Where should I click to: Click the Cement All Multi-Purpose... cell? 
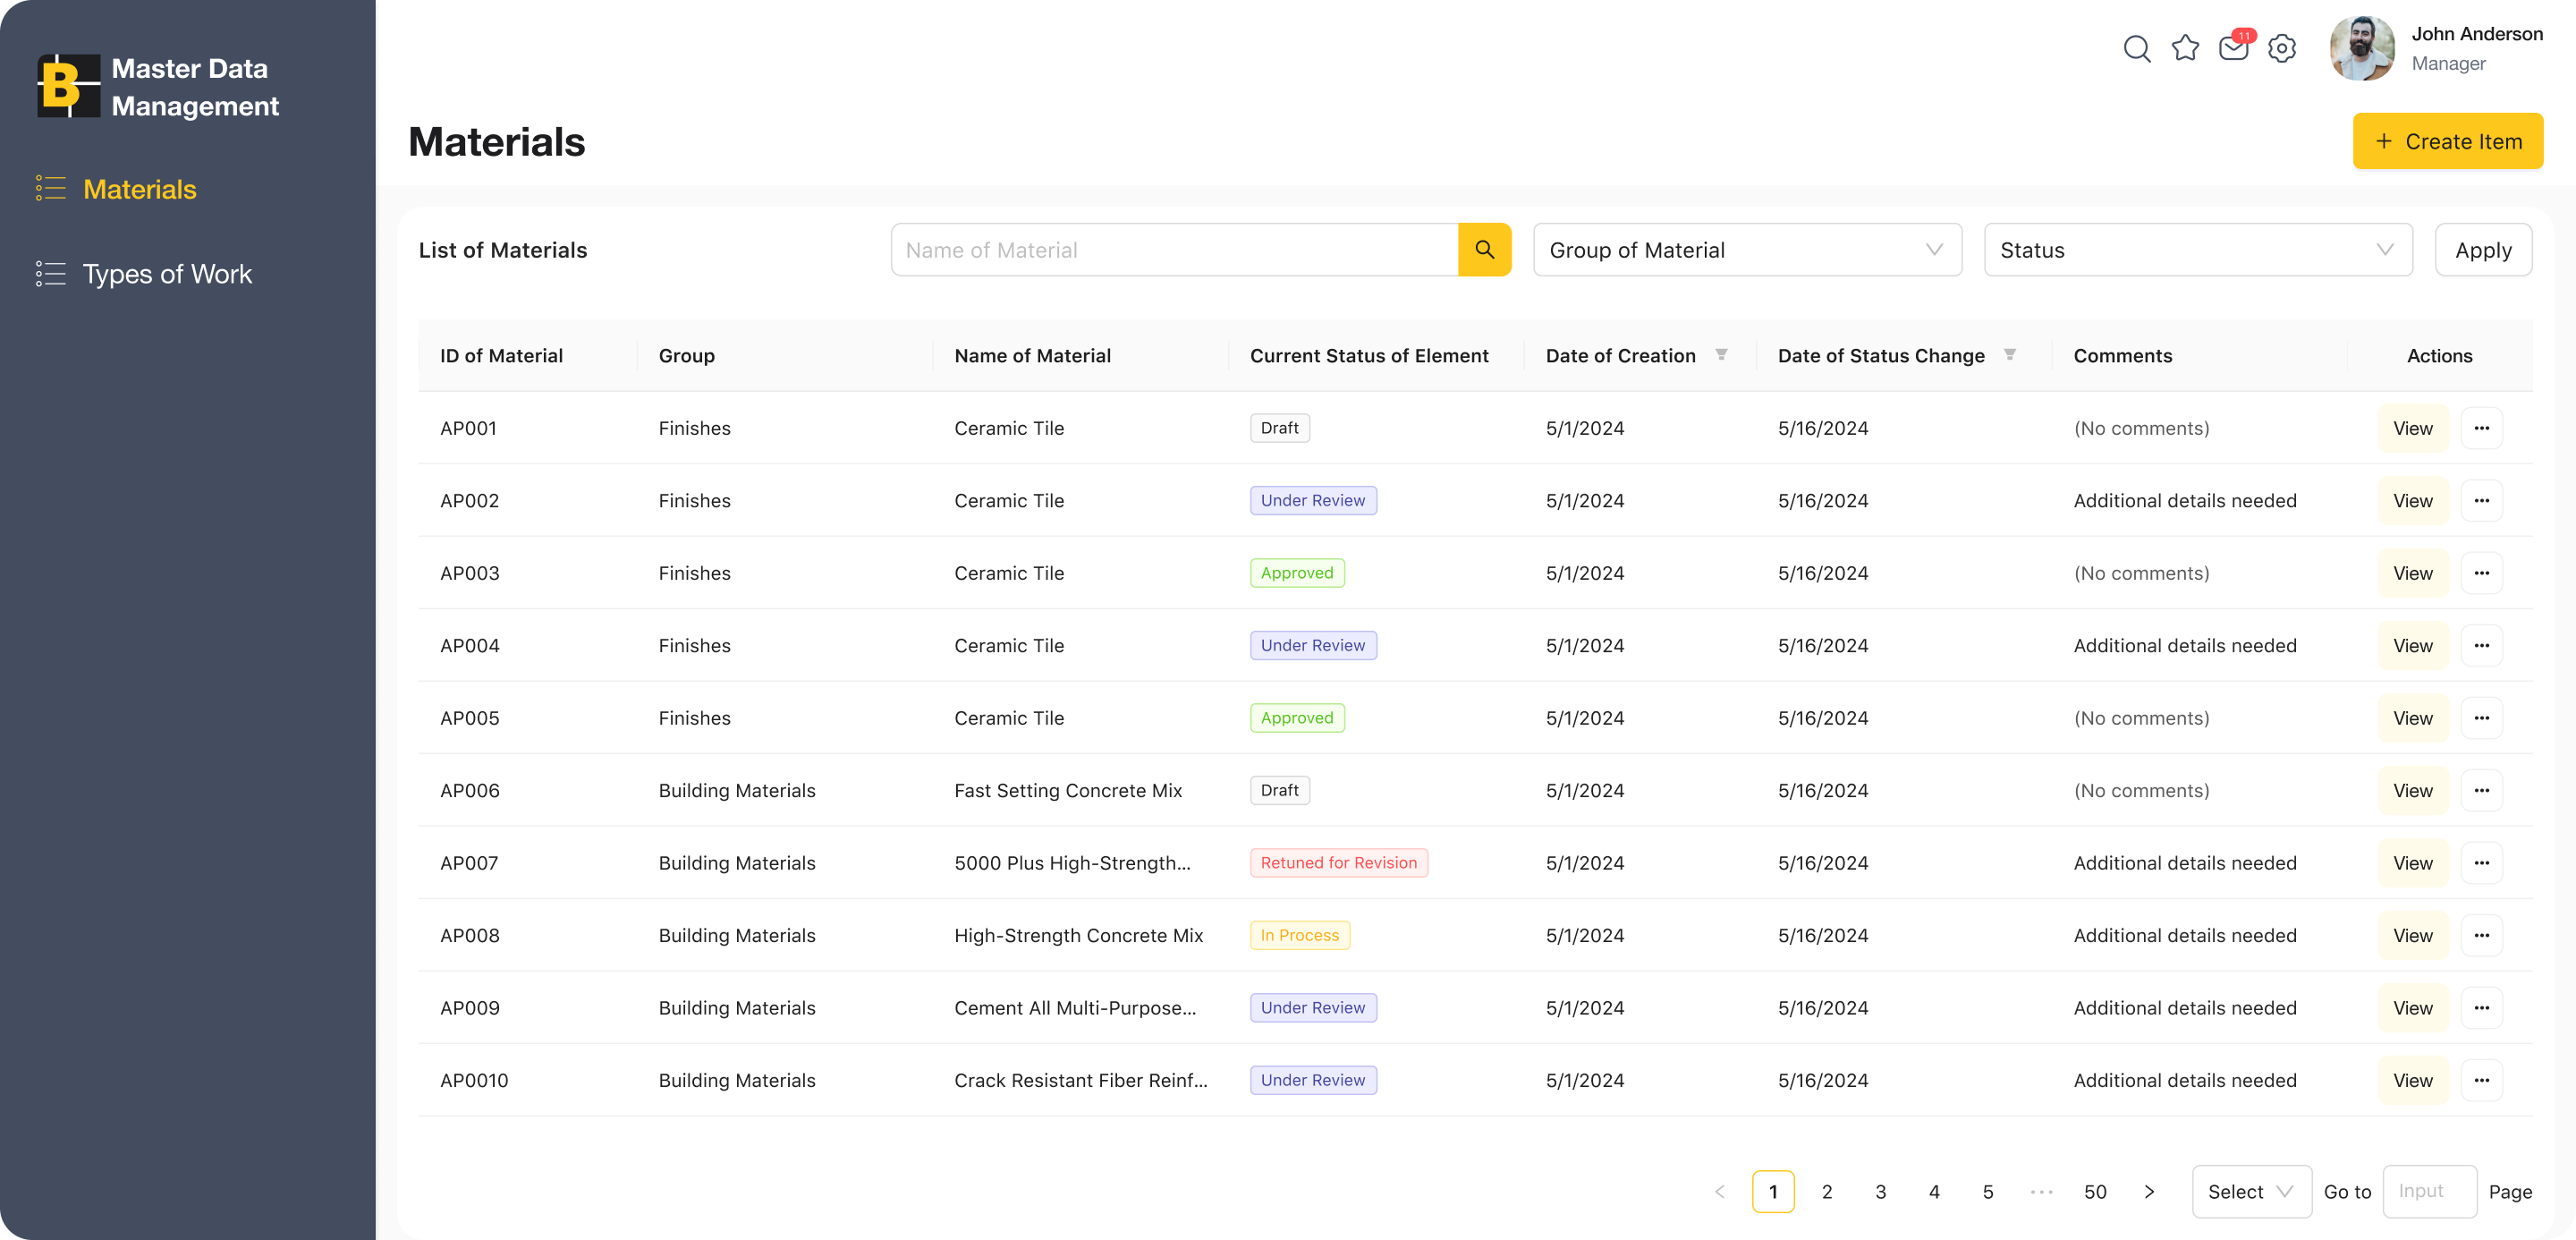click(x=1074, y=1008)
